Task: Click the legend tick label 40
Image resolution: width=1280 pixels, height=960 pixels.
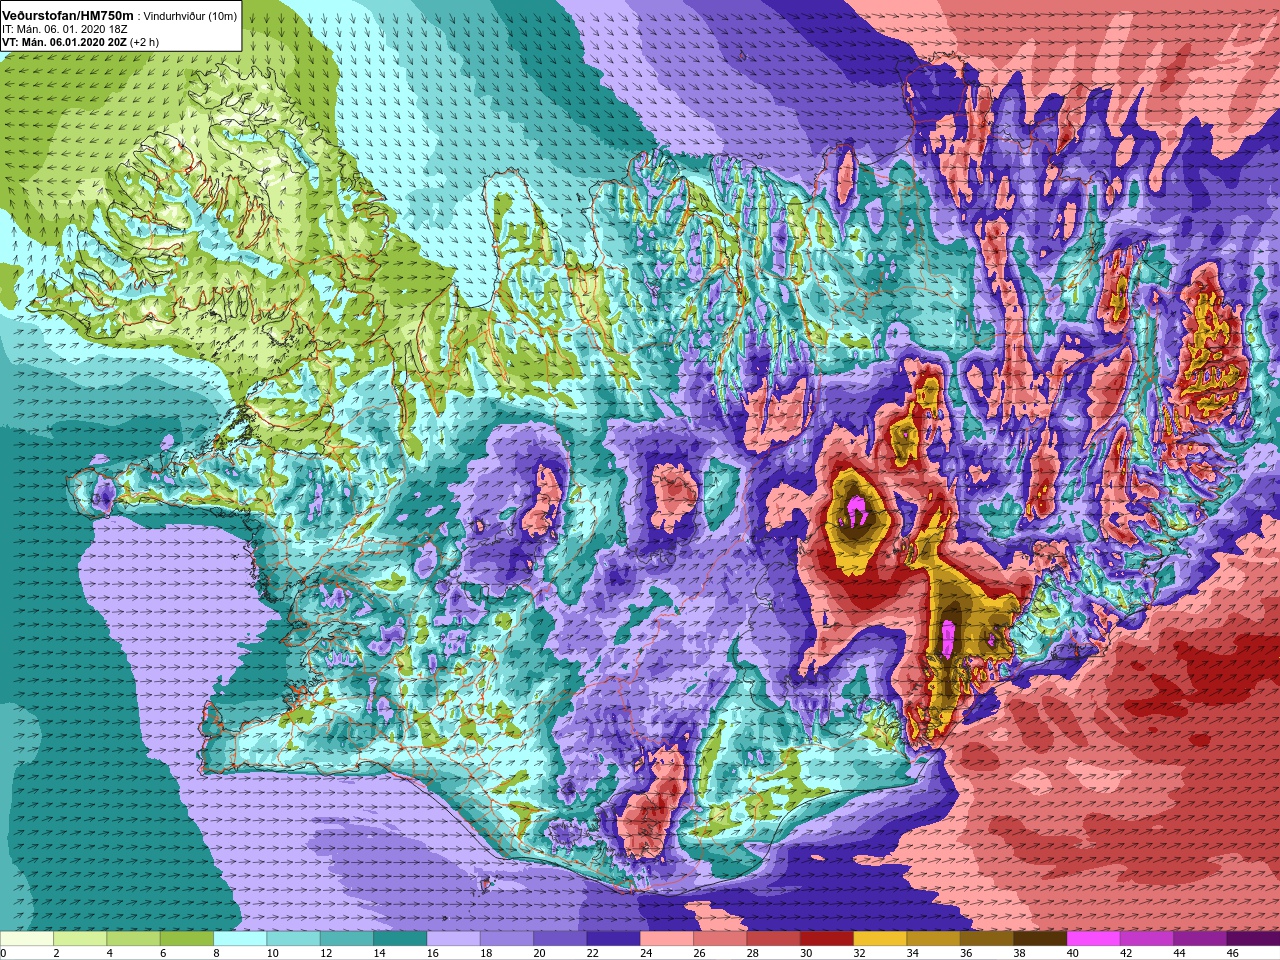Action: point(1073,954)
